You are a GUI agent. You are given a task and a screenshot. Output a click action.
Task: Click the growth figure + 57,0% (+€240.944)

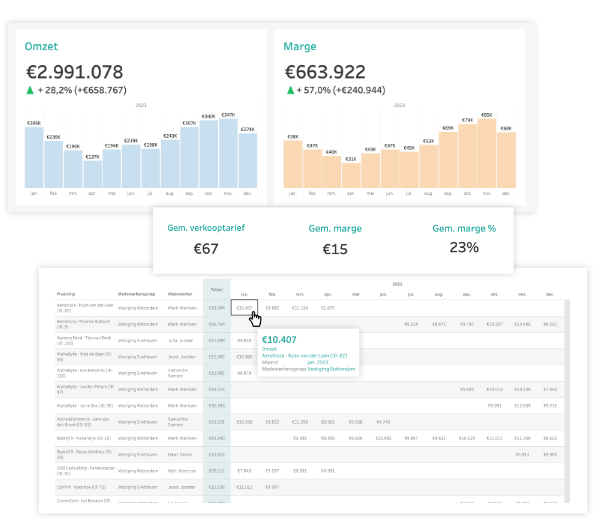pyautogui.click(x=341, y=90)
